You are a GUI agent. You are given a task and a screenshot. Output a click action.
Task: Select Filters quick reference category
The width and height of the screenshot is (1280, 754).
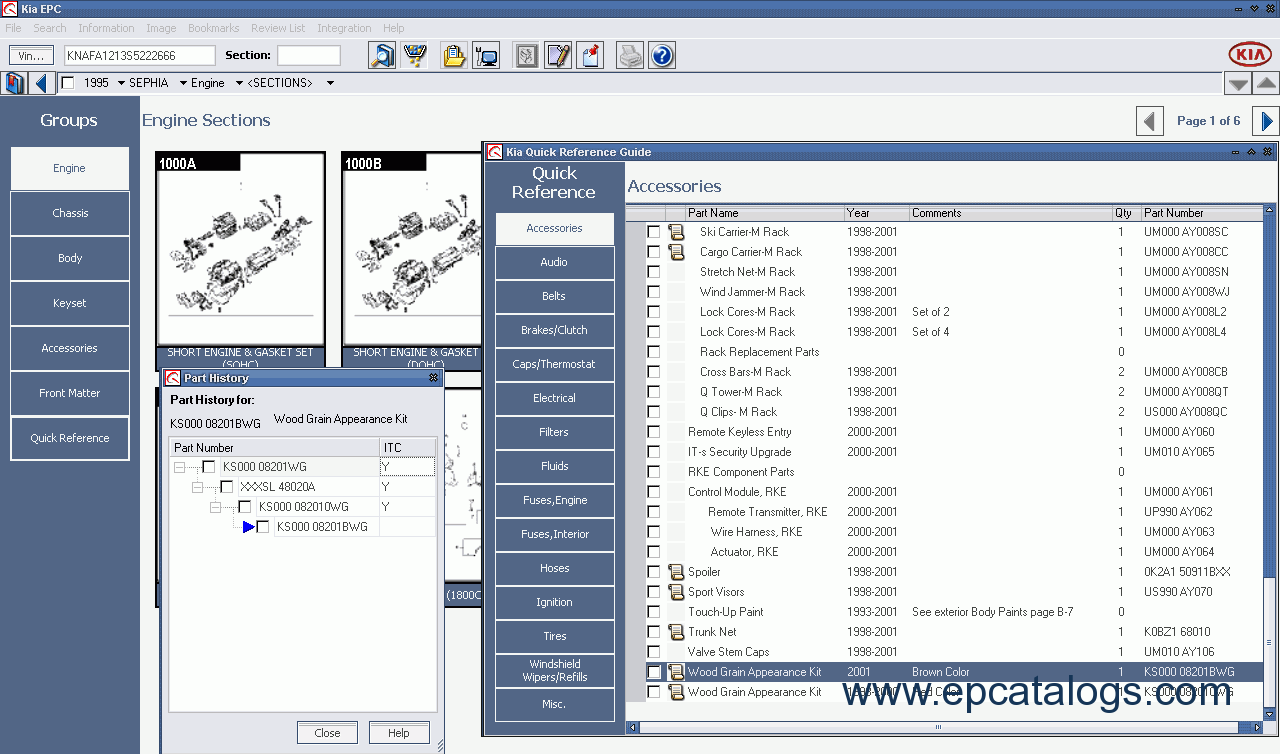(x=554, y=432)
